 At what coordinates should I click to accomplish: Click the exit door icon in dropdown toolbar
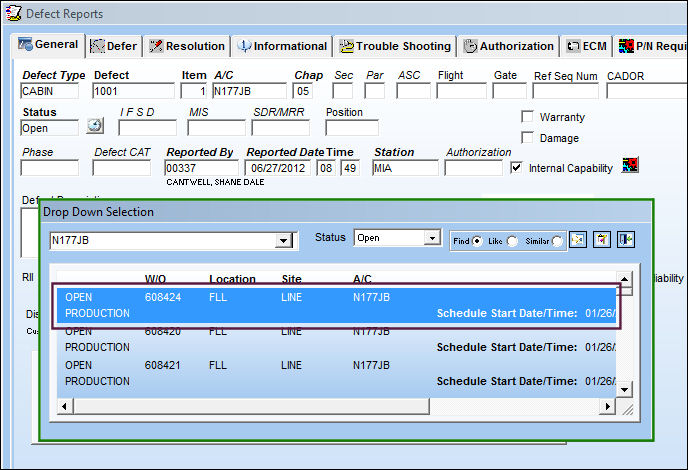click(x=626, y=240)
